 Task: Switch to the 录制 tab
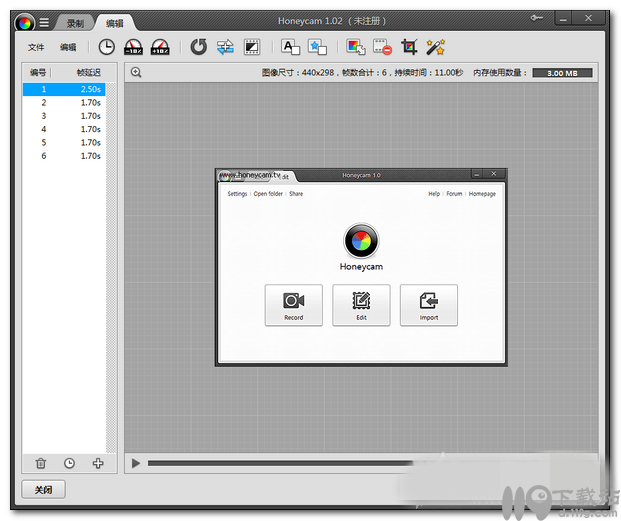pos(75,23)
